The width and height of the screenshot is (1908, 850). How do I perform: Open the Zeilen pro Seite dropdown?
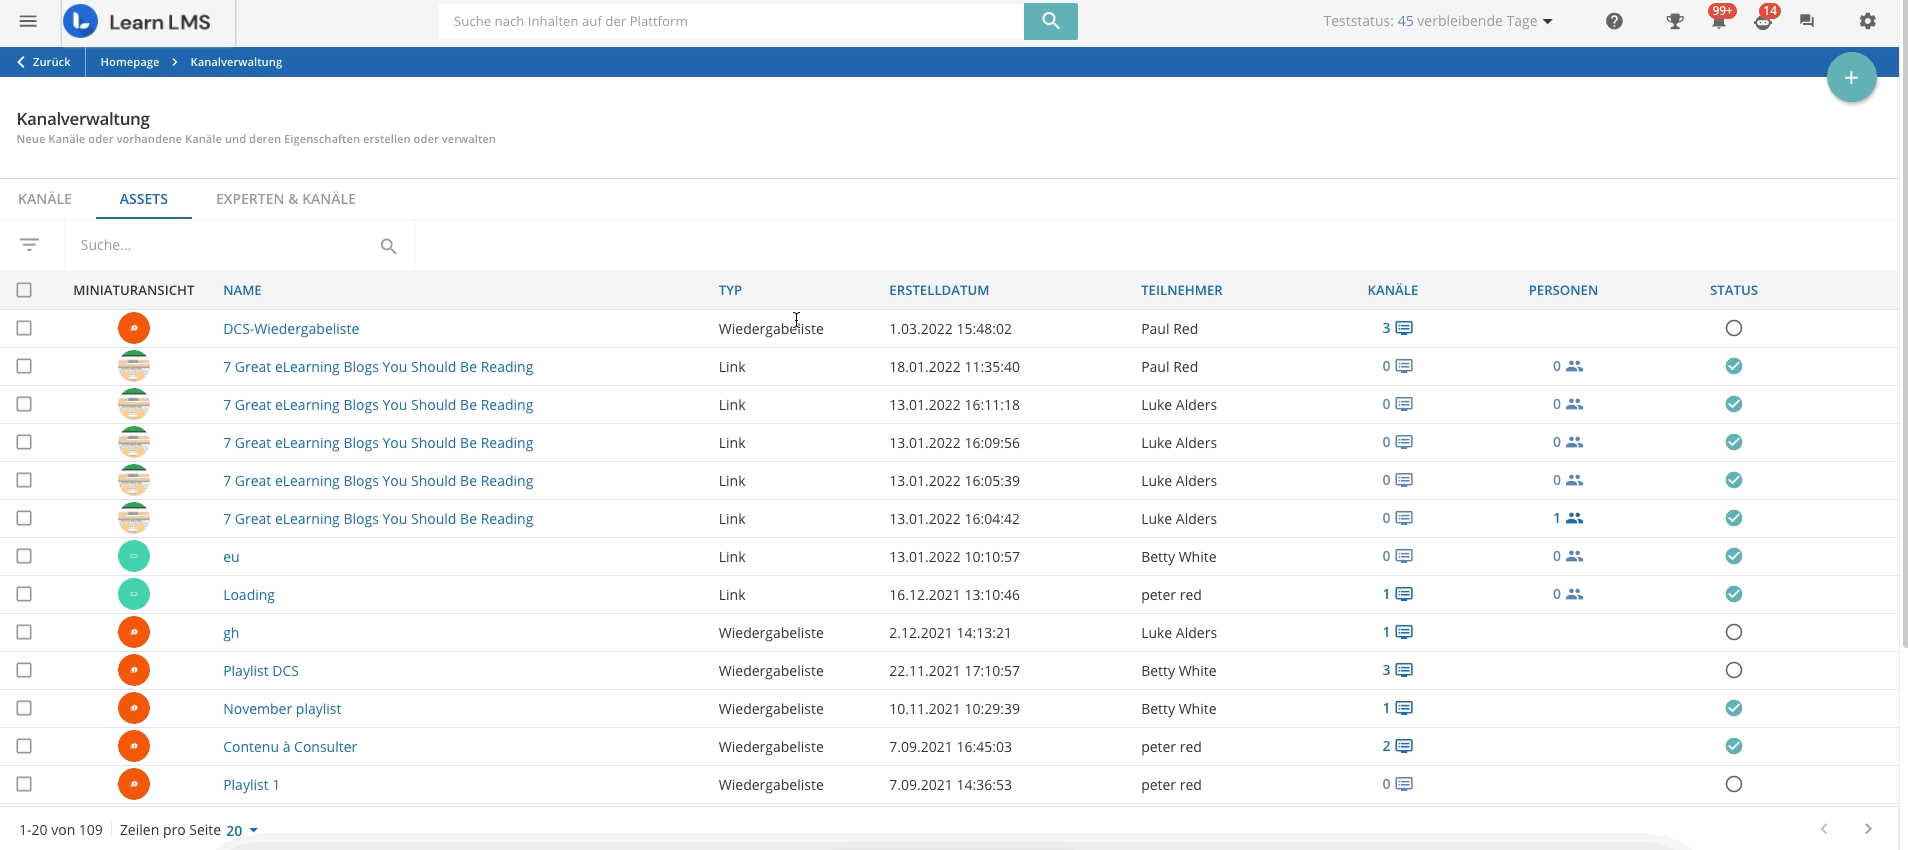[x=242, y=830]
